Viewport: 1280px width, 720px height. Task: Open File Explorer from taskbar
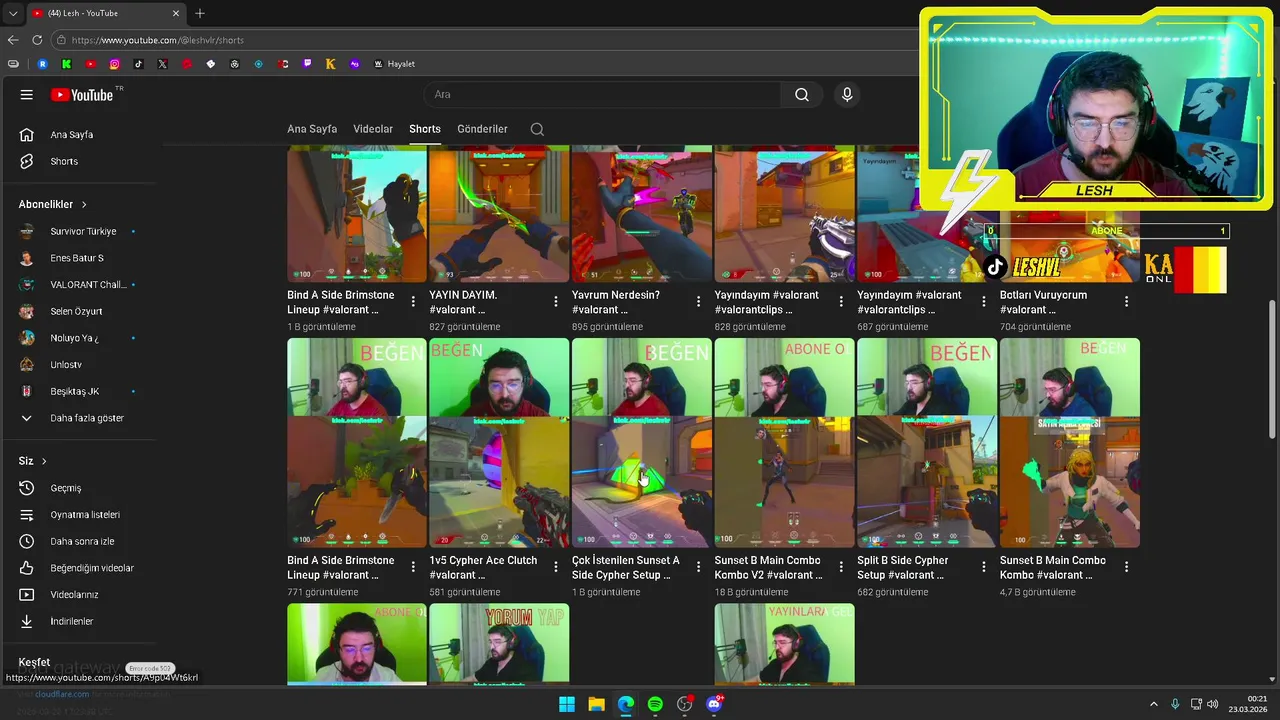click(x=596, y=704)
